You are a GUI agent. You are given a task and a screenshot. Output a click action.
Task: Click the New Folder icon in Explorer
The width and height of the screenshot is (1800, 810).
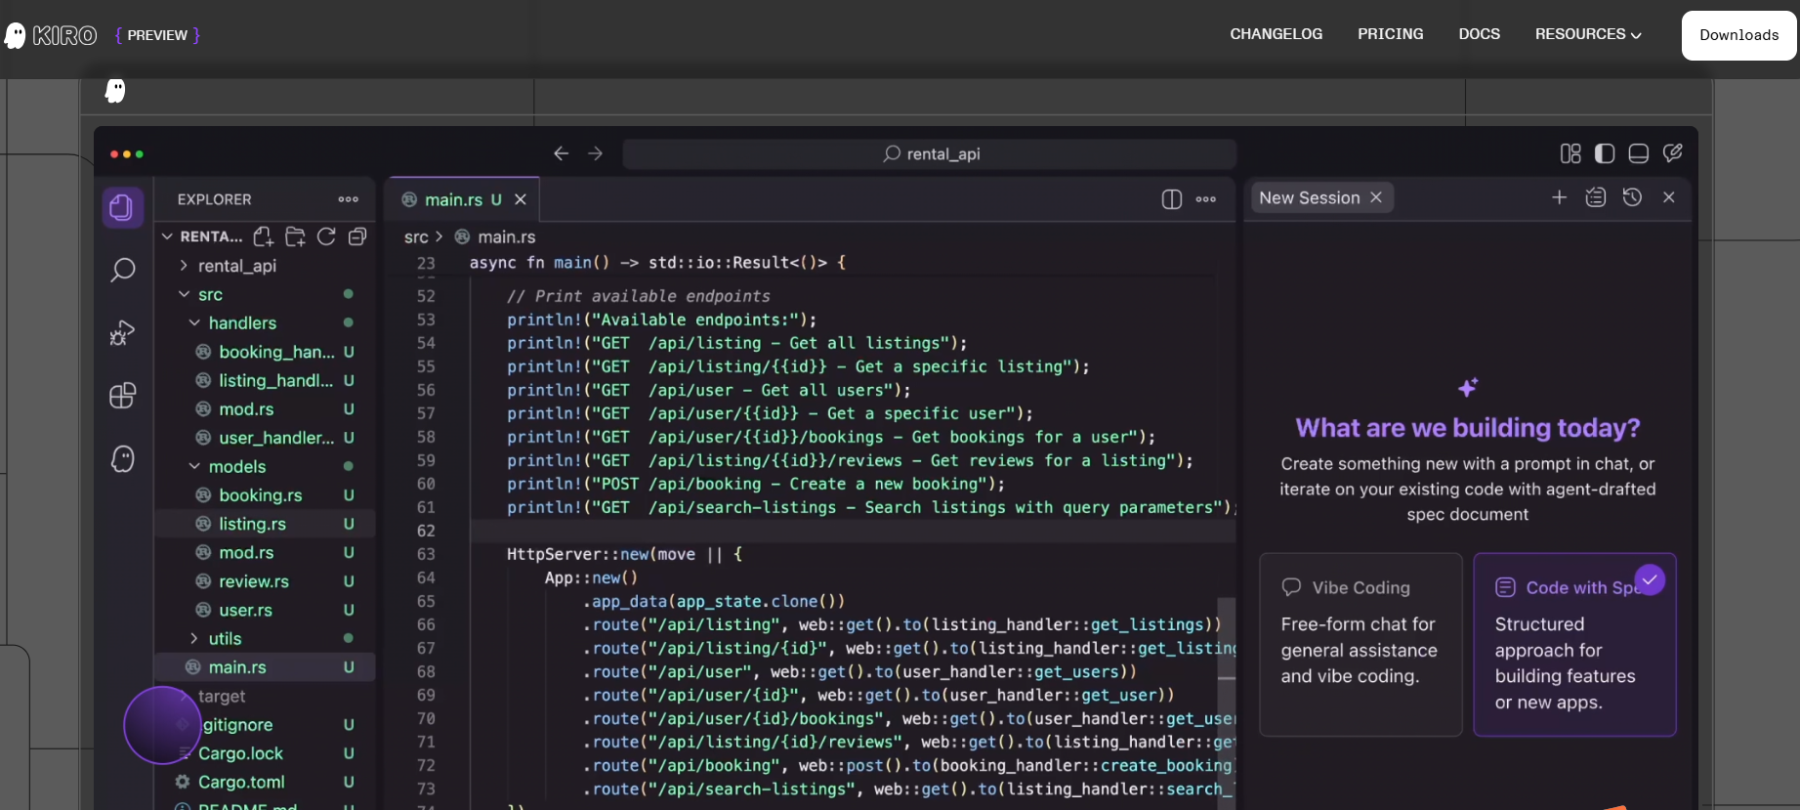tap(295, 237)
